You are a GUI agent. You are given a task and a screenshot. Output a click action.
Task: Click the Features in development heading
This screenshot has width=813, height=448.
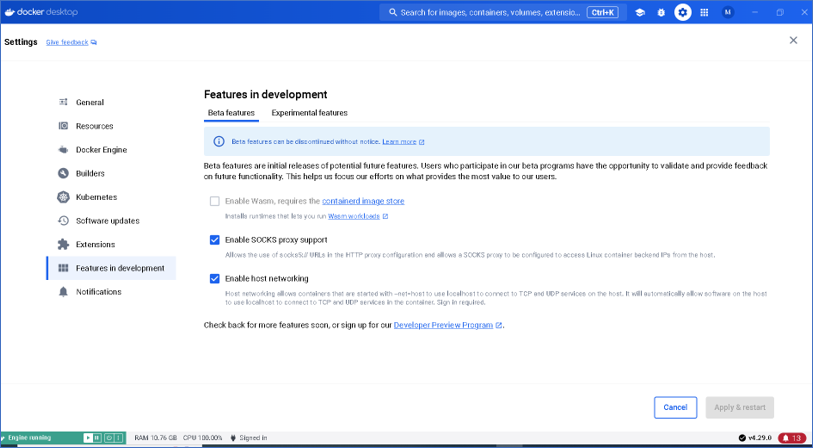265,94
